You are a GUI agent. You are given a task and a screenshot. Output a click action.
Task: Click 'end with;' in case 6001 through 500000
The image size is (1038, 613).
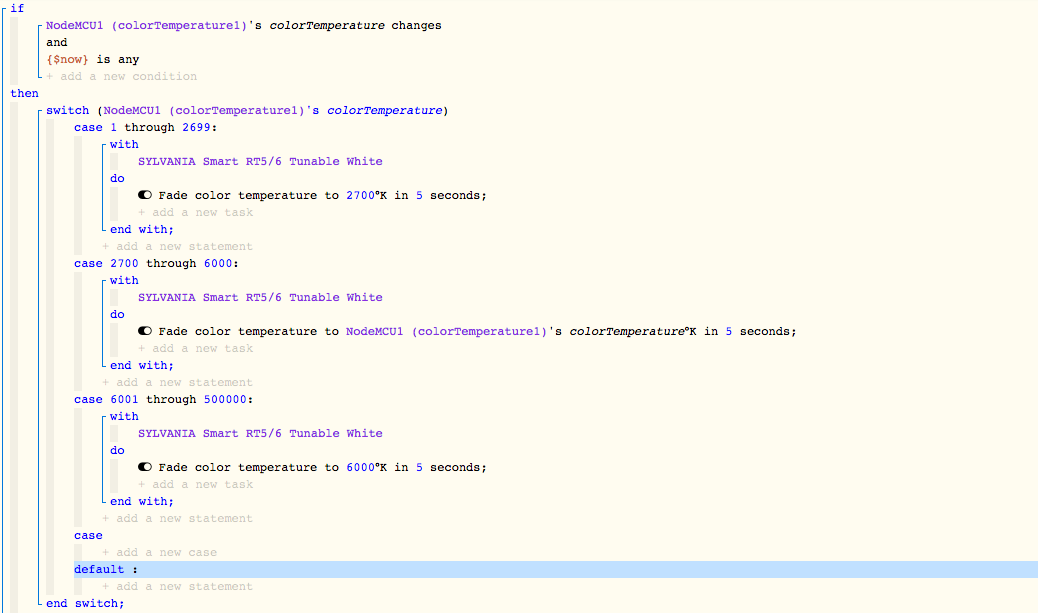142,502
